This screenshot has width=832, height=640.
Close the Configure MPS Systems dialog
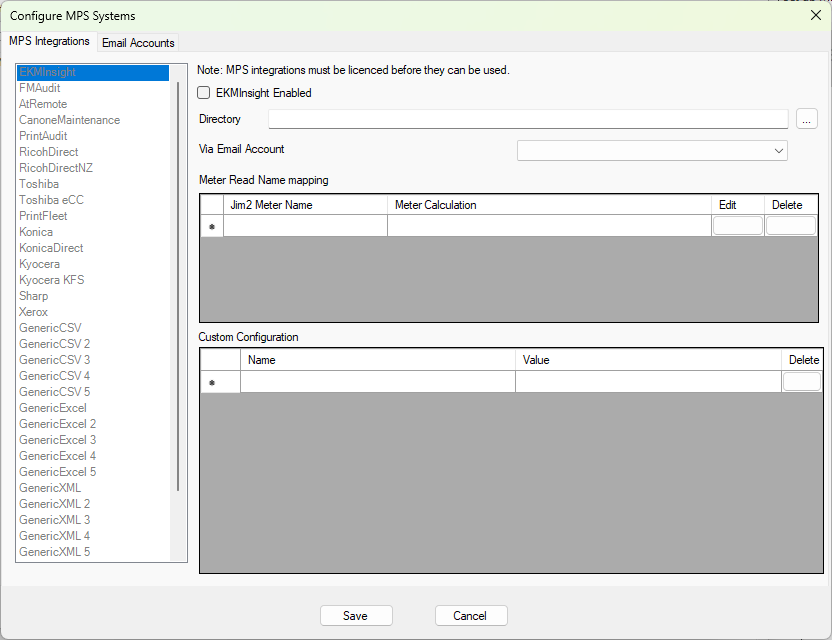815,15
